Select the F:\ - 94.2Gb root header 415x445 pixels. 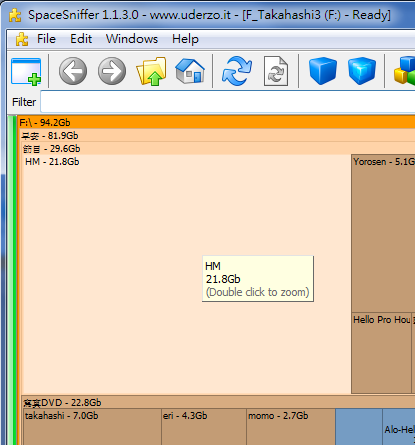pyautogui.click(x=216, y=122)
